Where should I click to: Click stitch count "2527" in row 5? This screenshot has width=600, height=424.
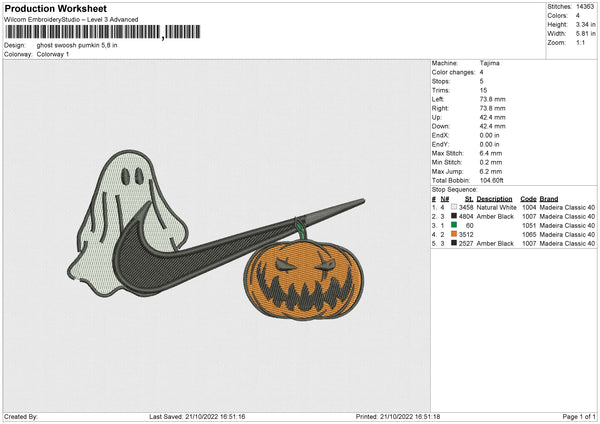466,243
